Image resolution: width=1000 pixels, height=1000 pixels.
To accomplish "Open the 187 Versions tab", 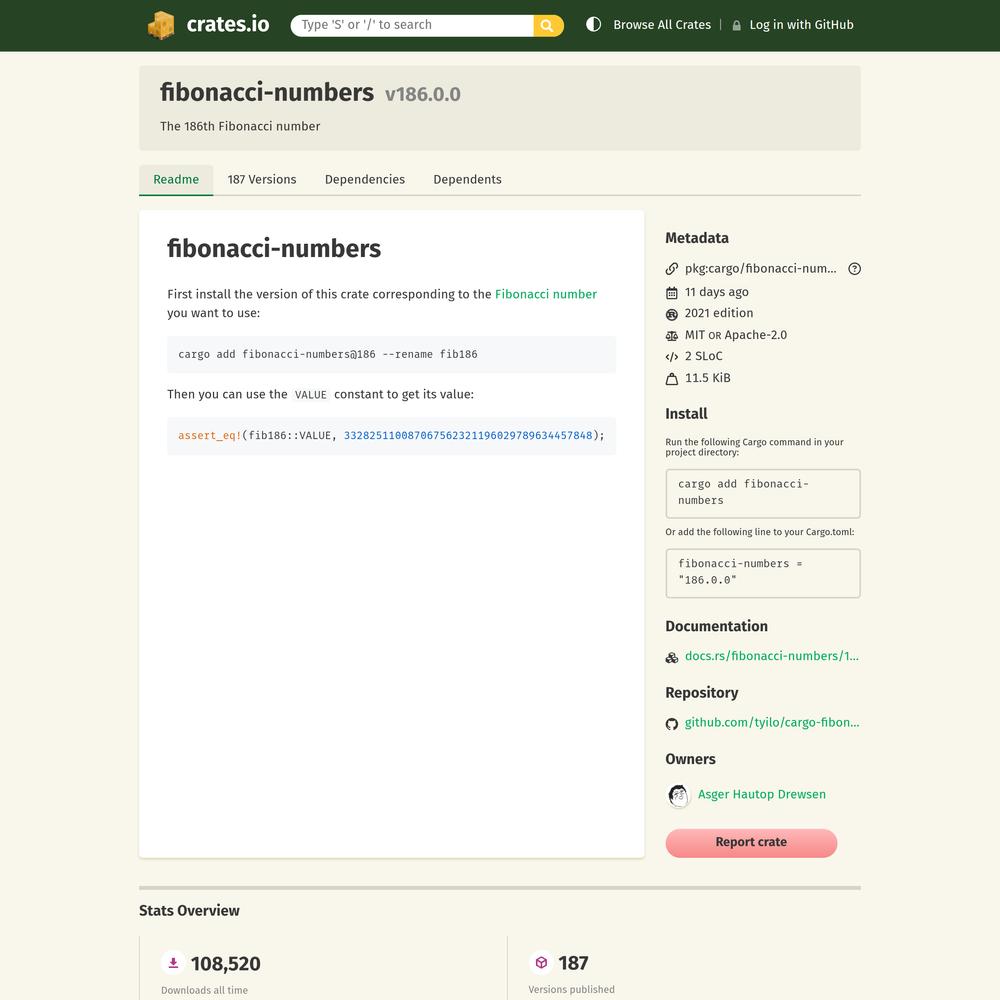I will 262,180.
